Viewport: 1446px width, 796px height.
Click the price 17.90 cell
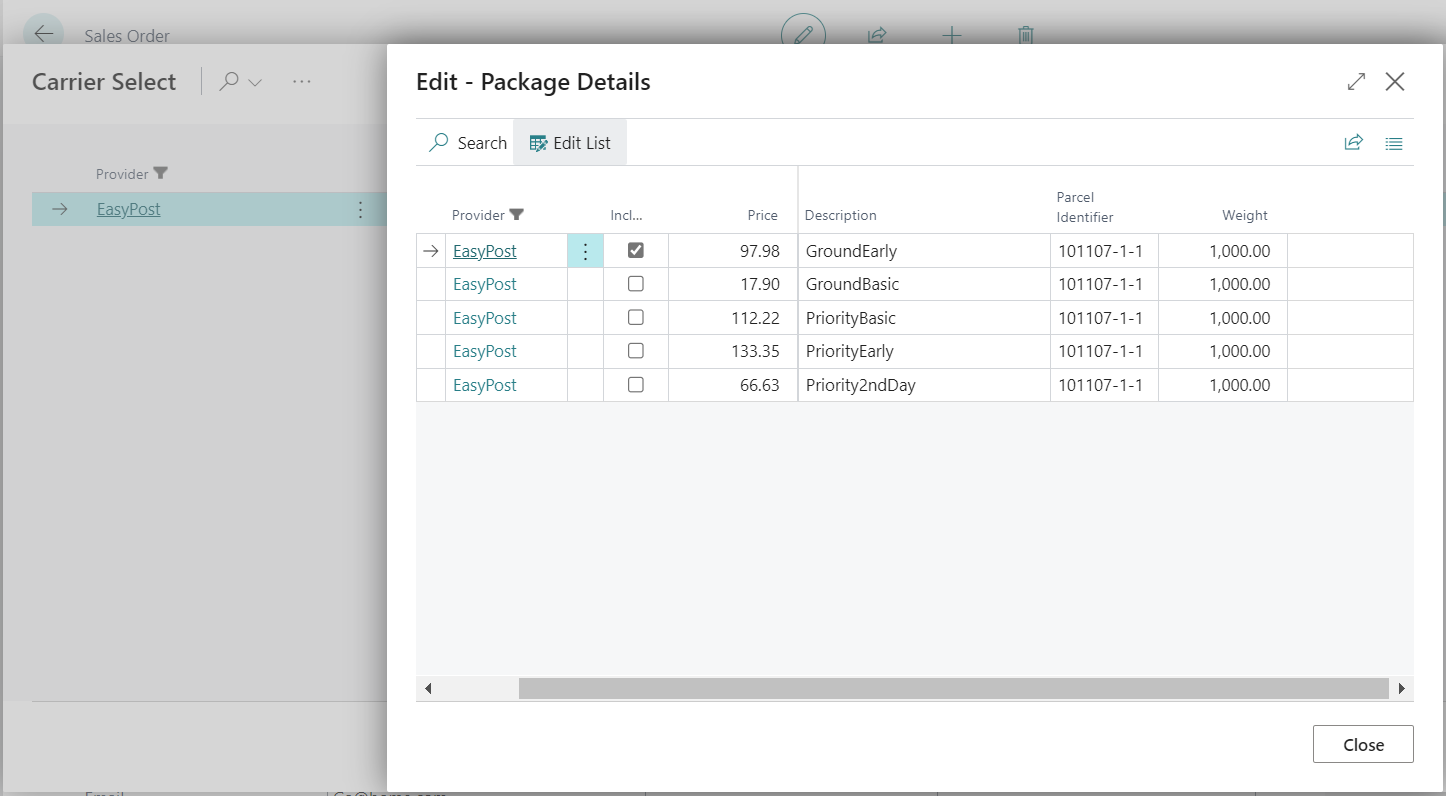coord(733,284)
